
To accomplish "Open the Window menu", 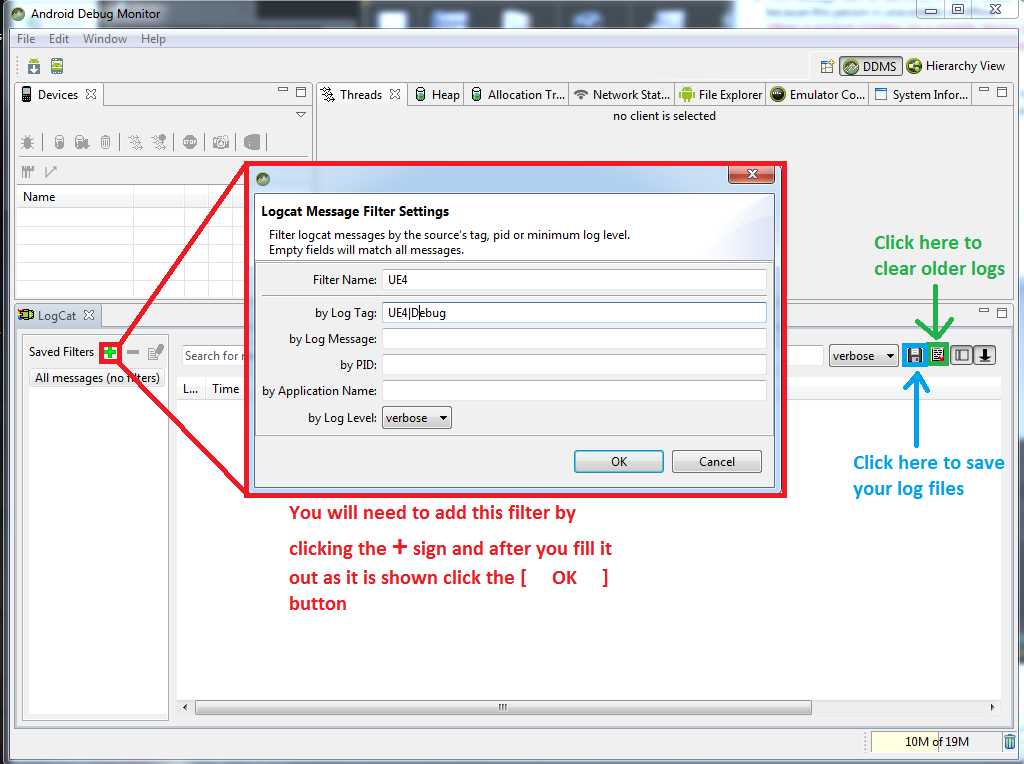I will pos(105,39).
